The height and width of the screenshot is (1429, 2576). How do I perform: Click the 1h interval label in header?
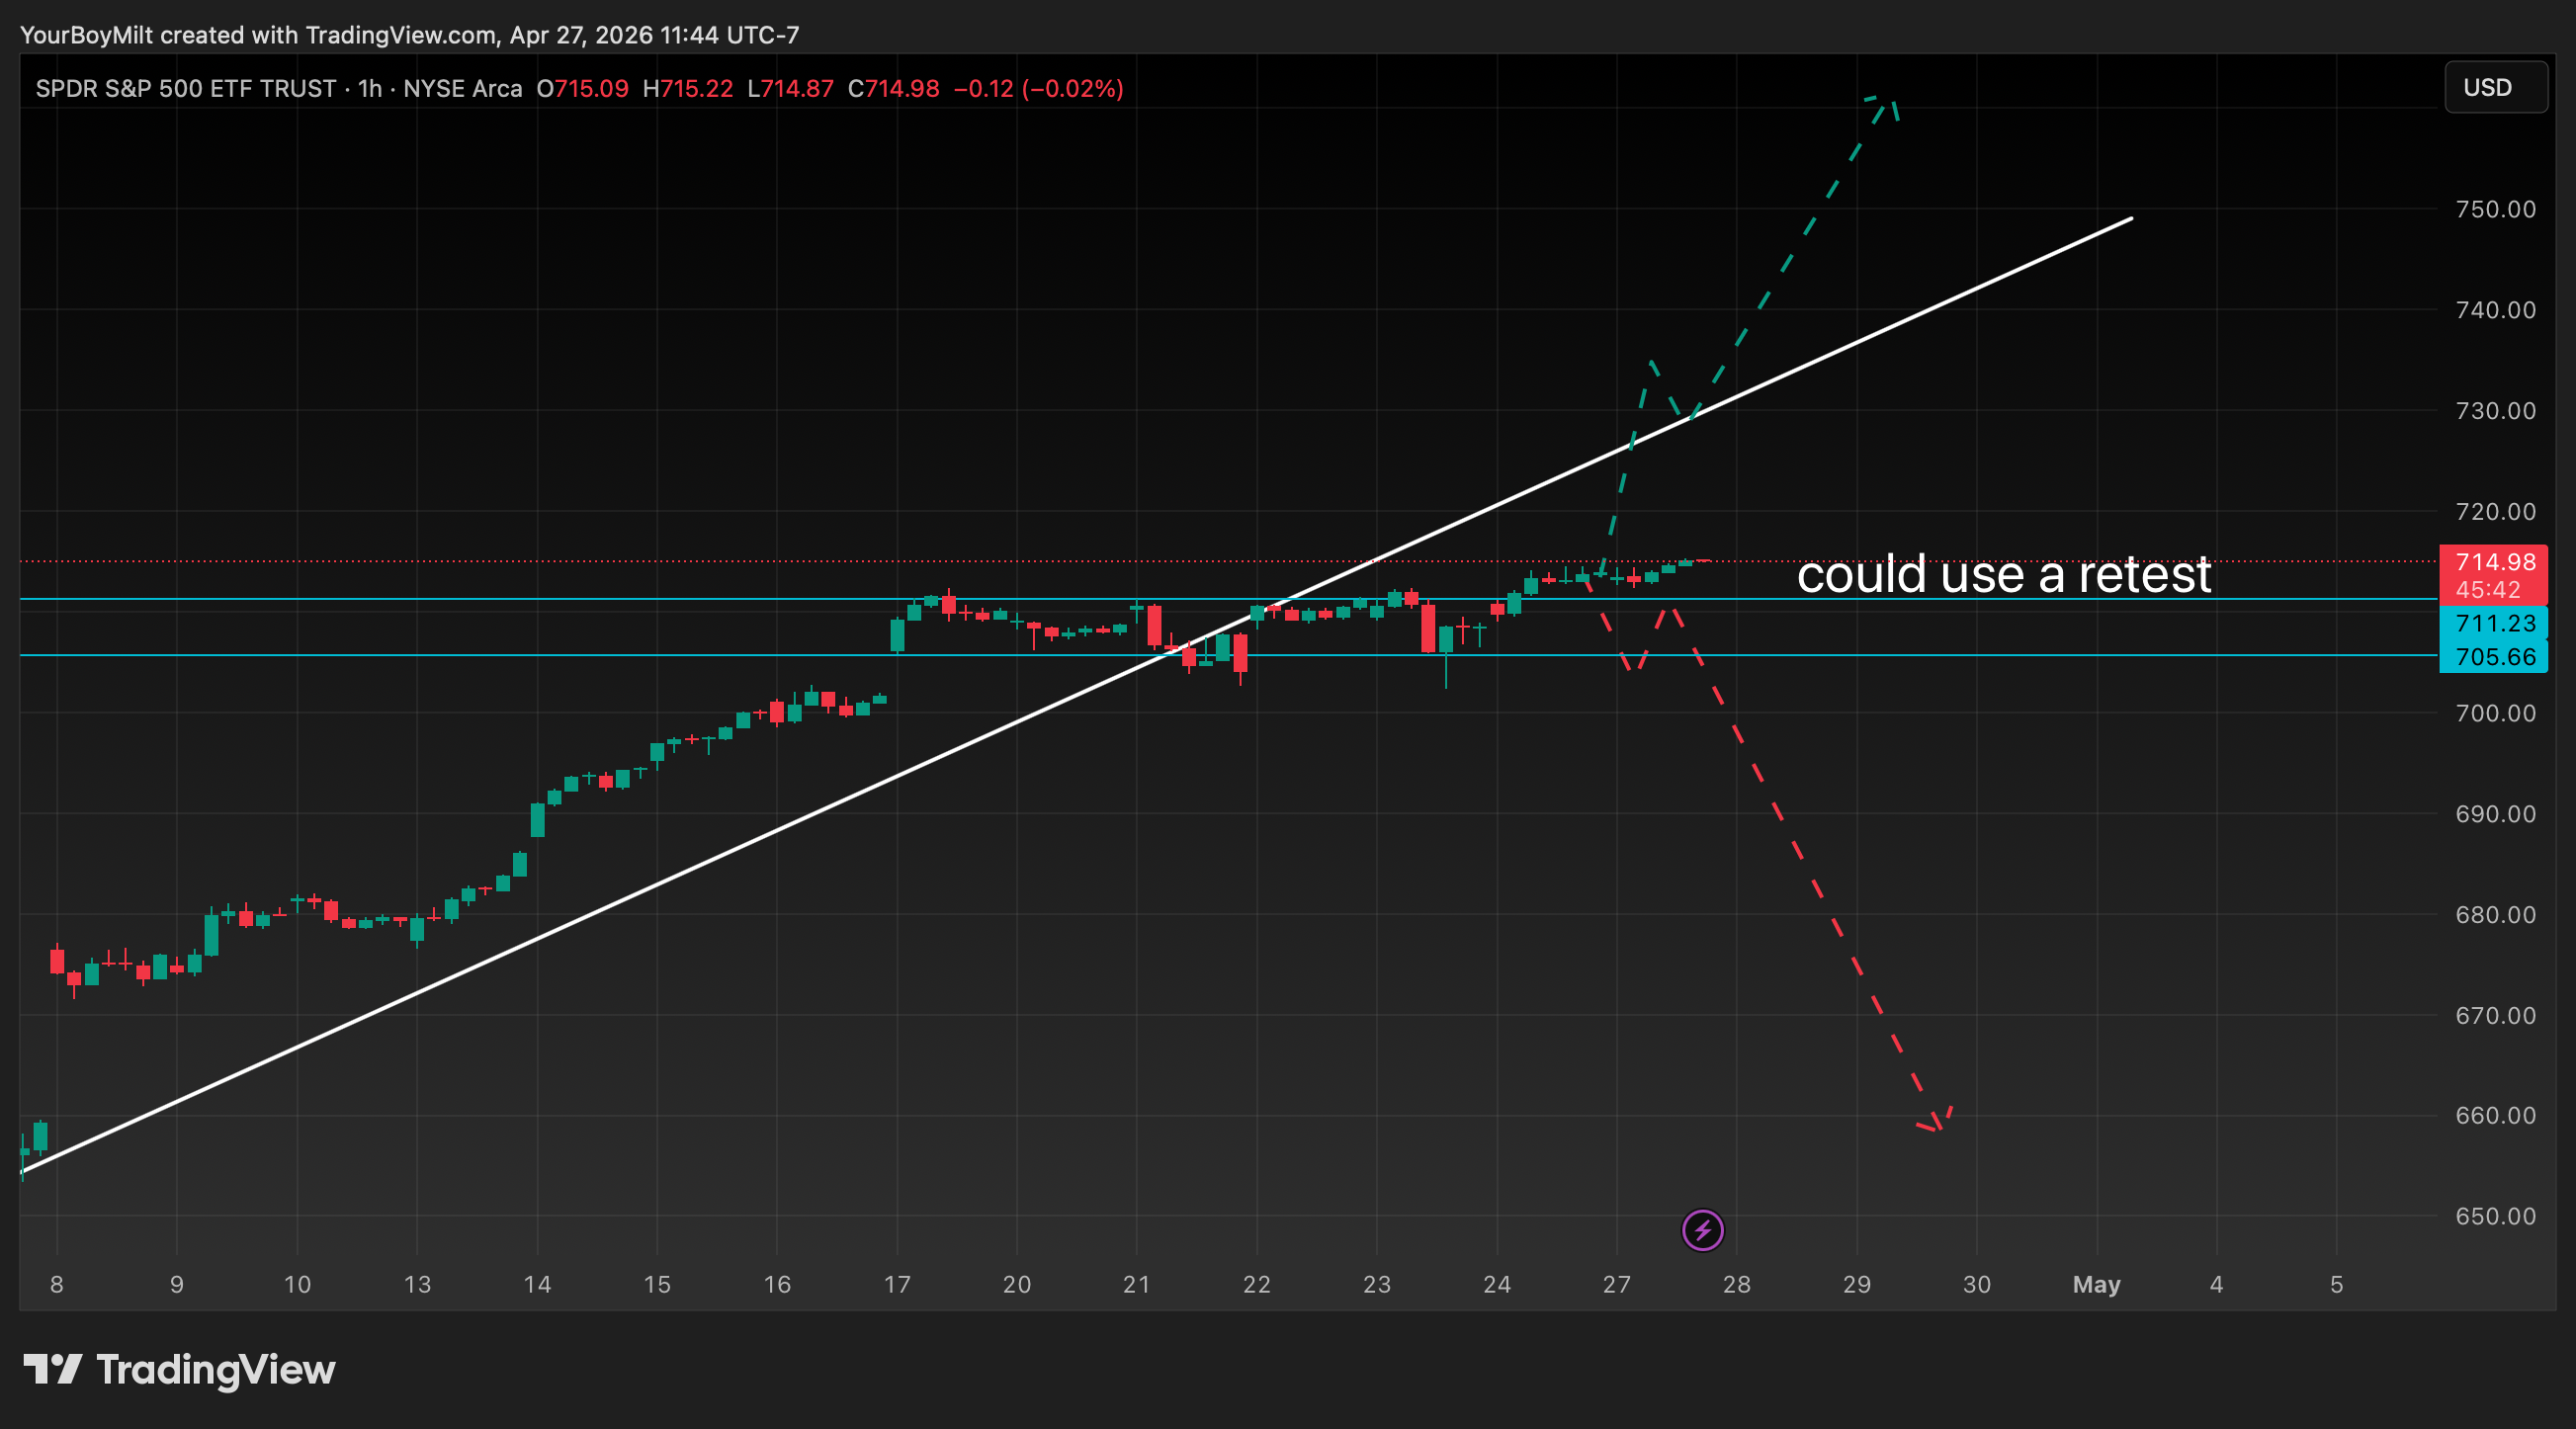(370, 89)
